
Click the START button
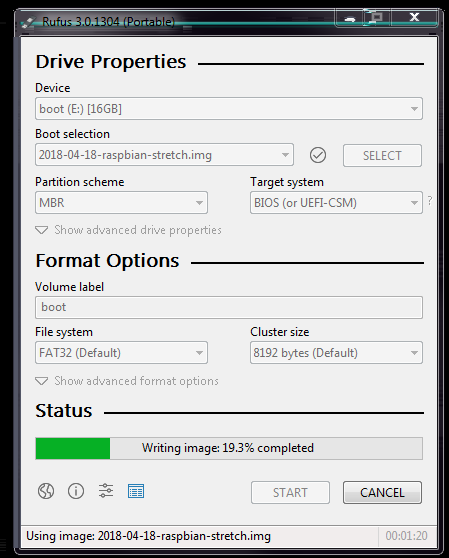[290, 493]
